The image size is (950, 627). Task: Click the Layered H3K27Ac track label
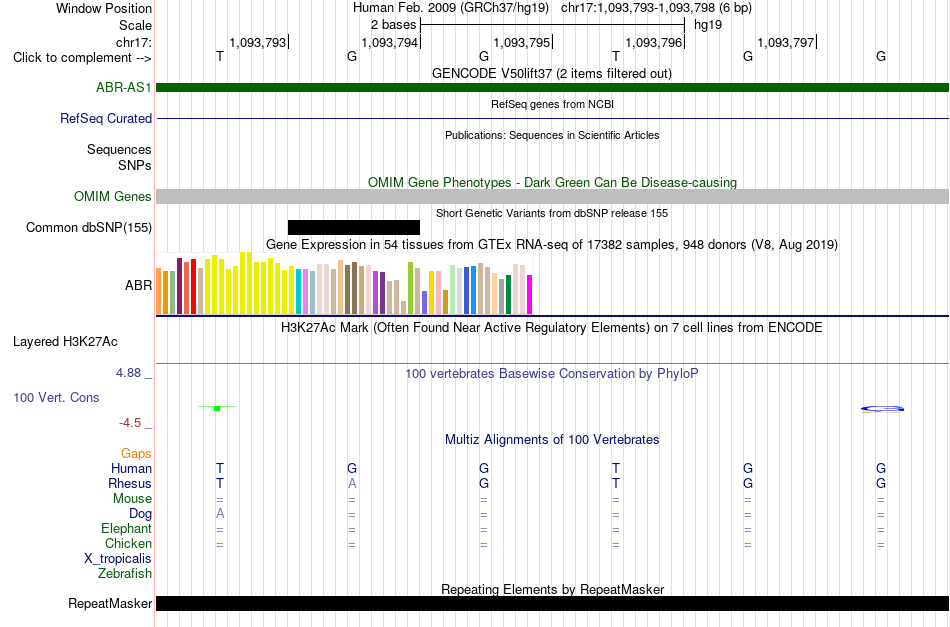click(x=65, y=342)
